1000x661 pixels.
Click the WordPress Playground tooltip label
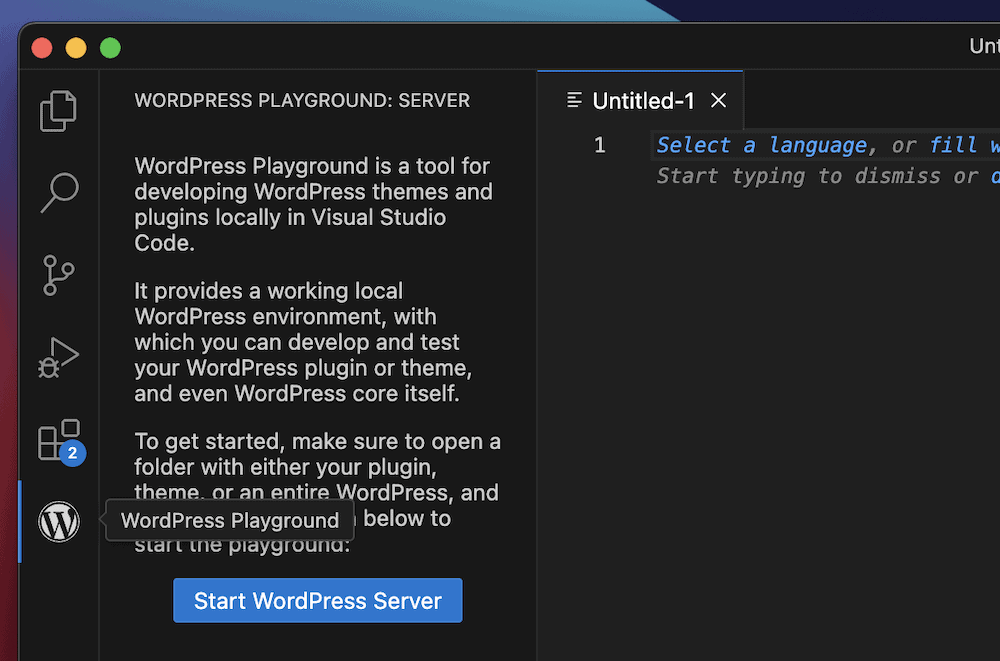click(x=228, y=520)
